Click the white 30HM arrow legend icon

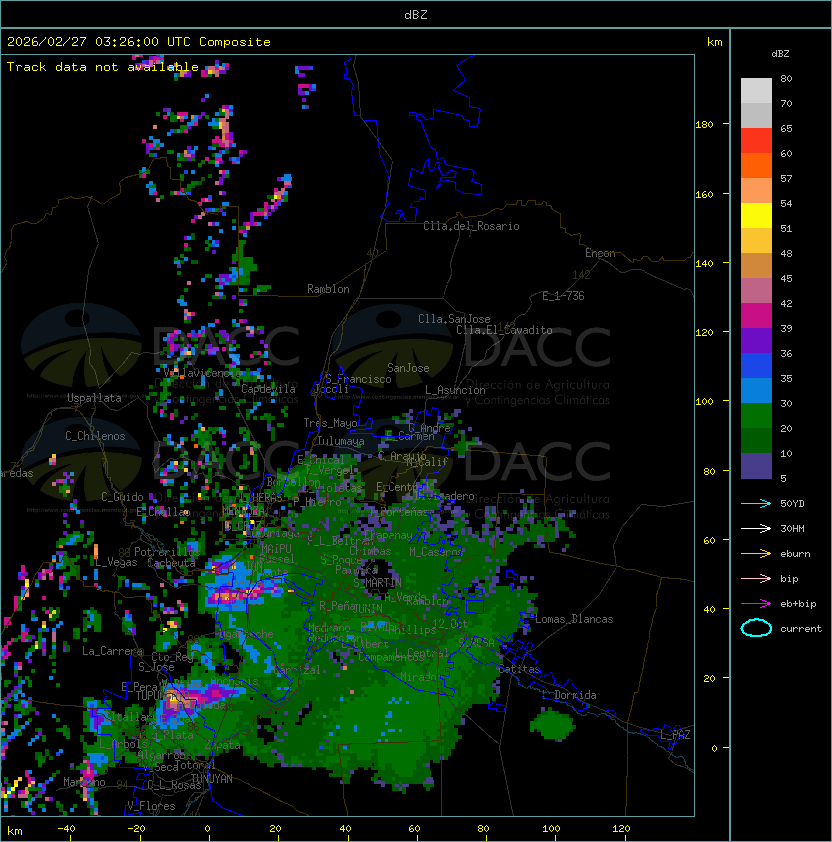[x=756, y=528]
